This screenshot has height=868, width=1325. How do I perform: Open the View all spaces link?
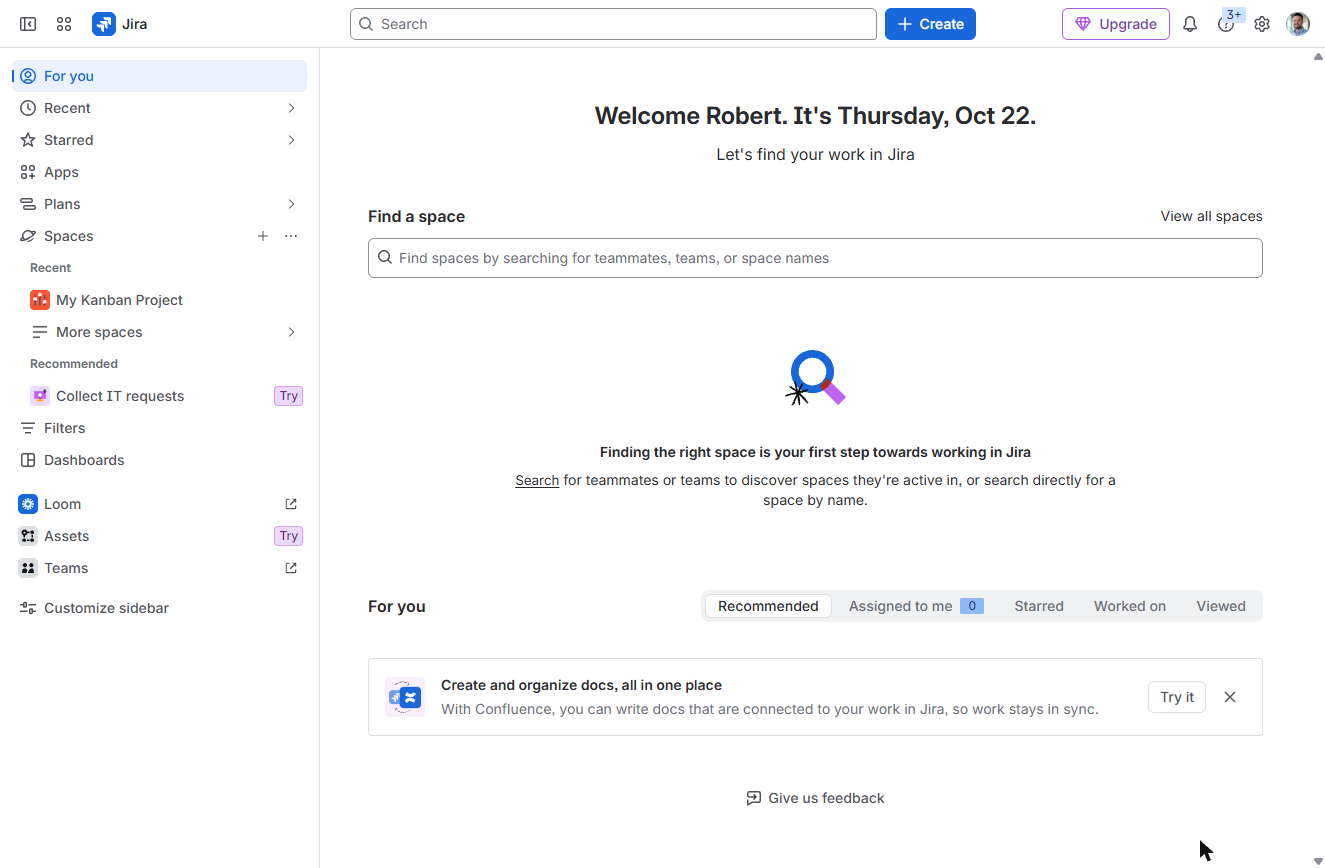click(1211, 216)
